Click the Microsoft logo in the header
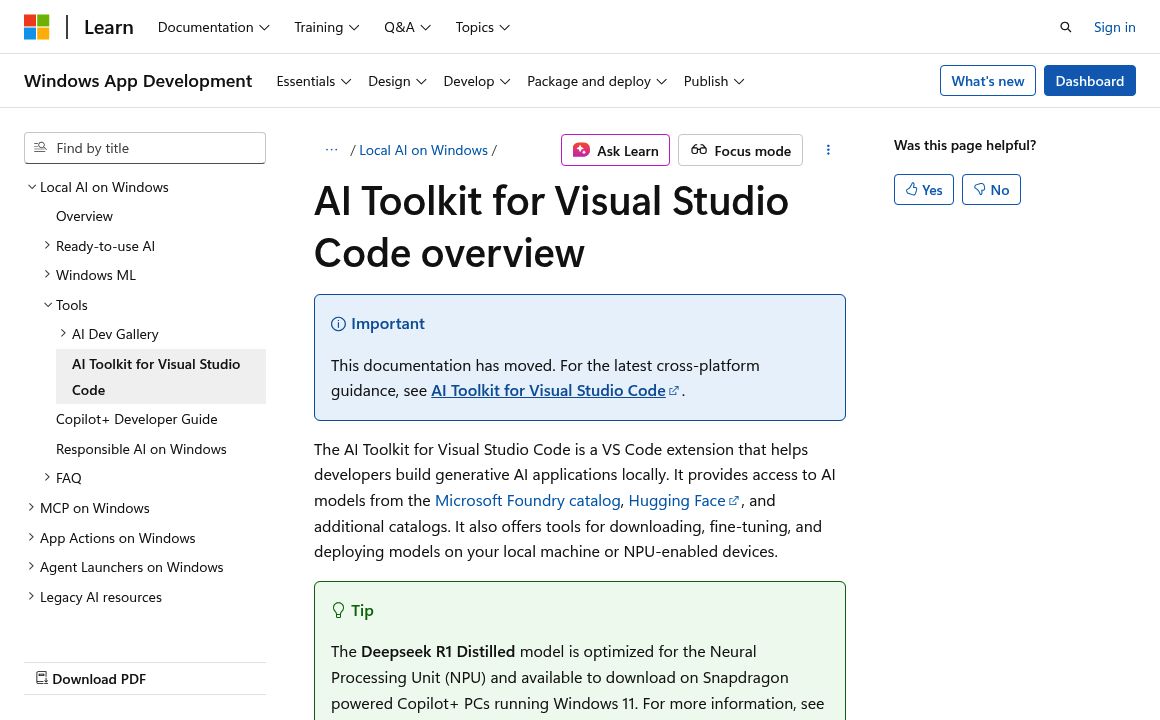Image resolution: width=1160 pixels, height=720 pixels. click(37, 27)
